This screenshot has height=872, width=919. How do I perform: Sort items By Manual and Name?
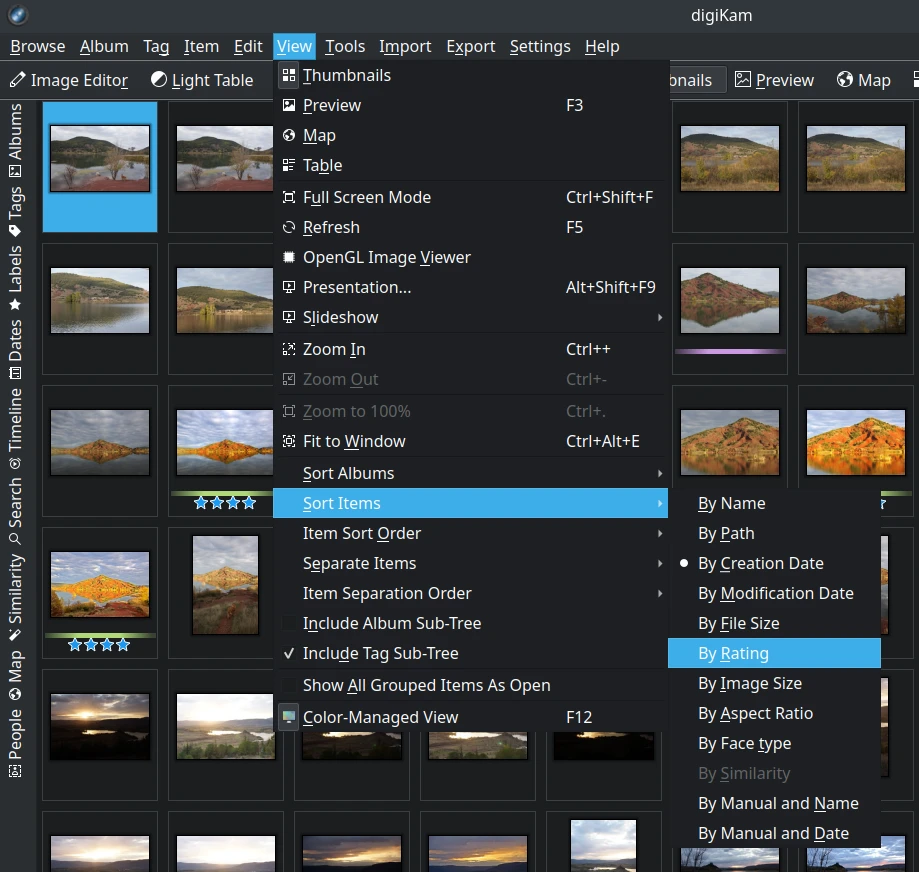coord(774,803)
